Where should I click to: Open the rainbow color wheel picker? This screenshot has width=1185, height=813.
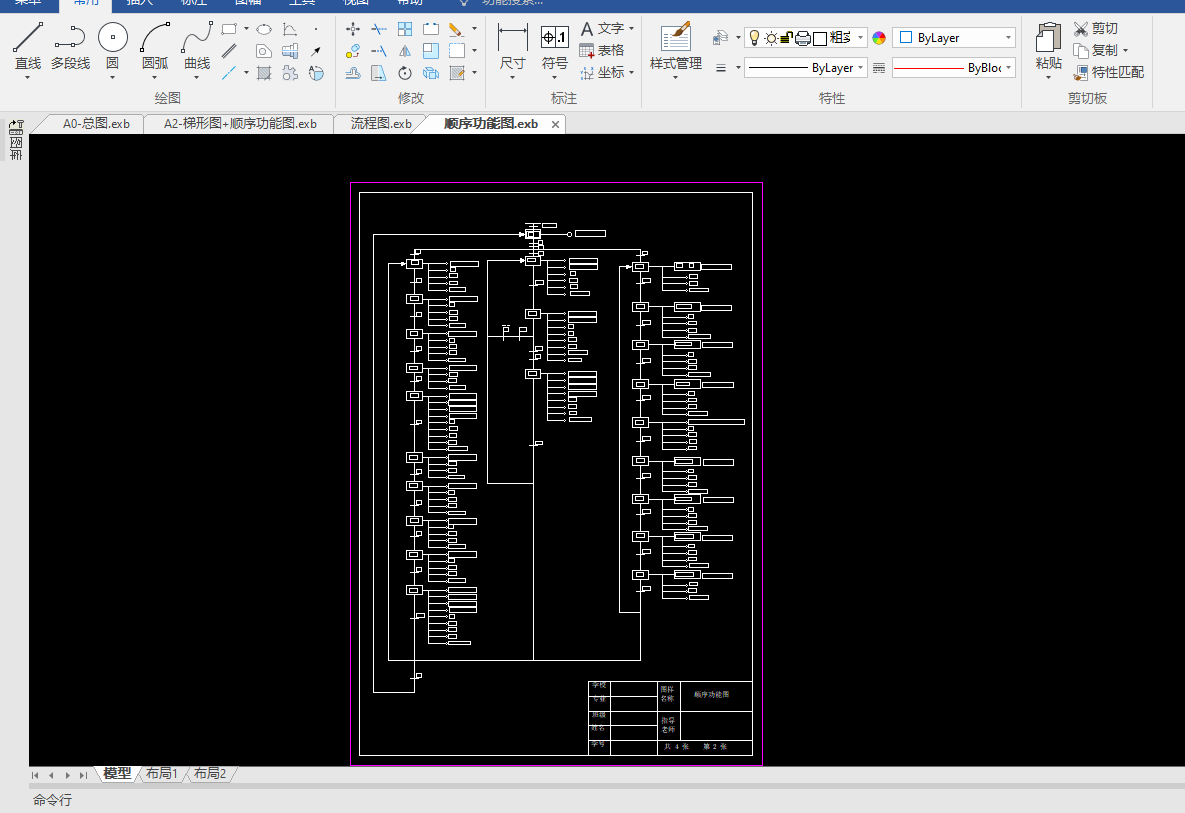[x=879, y=38]
